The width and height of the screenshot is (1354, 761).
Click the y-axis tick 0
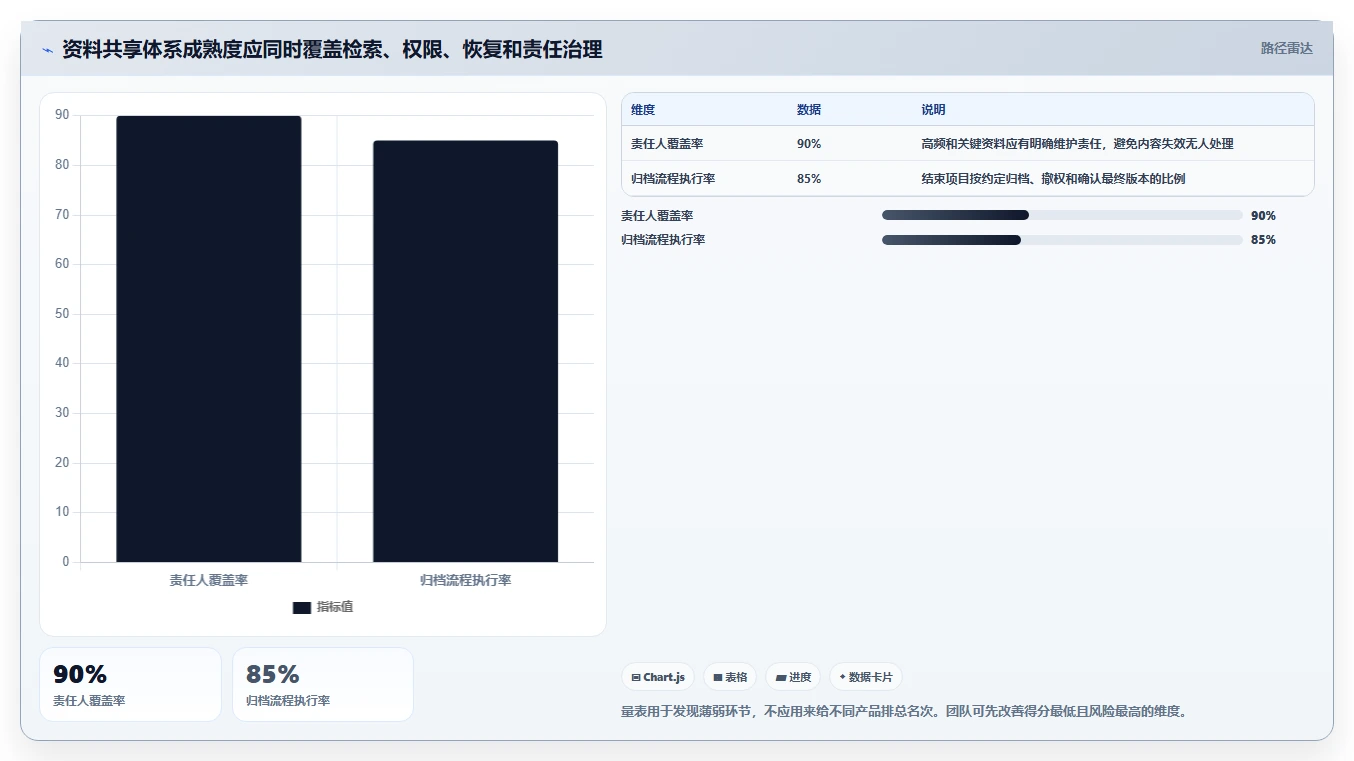pos(66,562)
